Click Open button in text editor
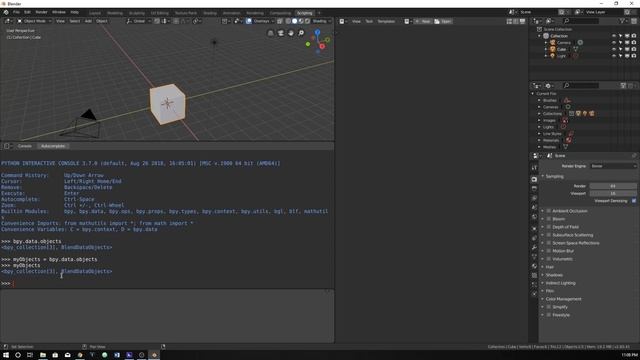640x360 pixels. [443, 21]
